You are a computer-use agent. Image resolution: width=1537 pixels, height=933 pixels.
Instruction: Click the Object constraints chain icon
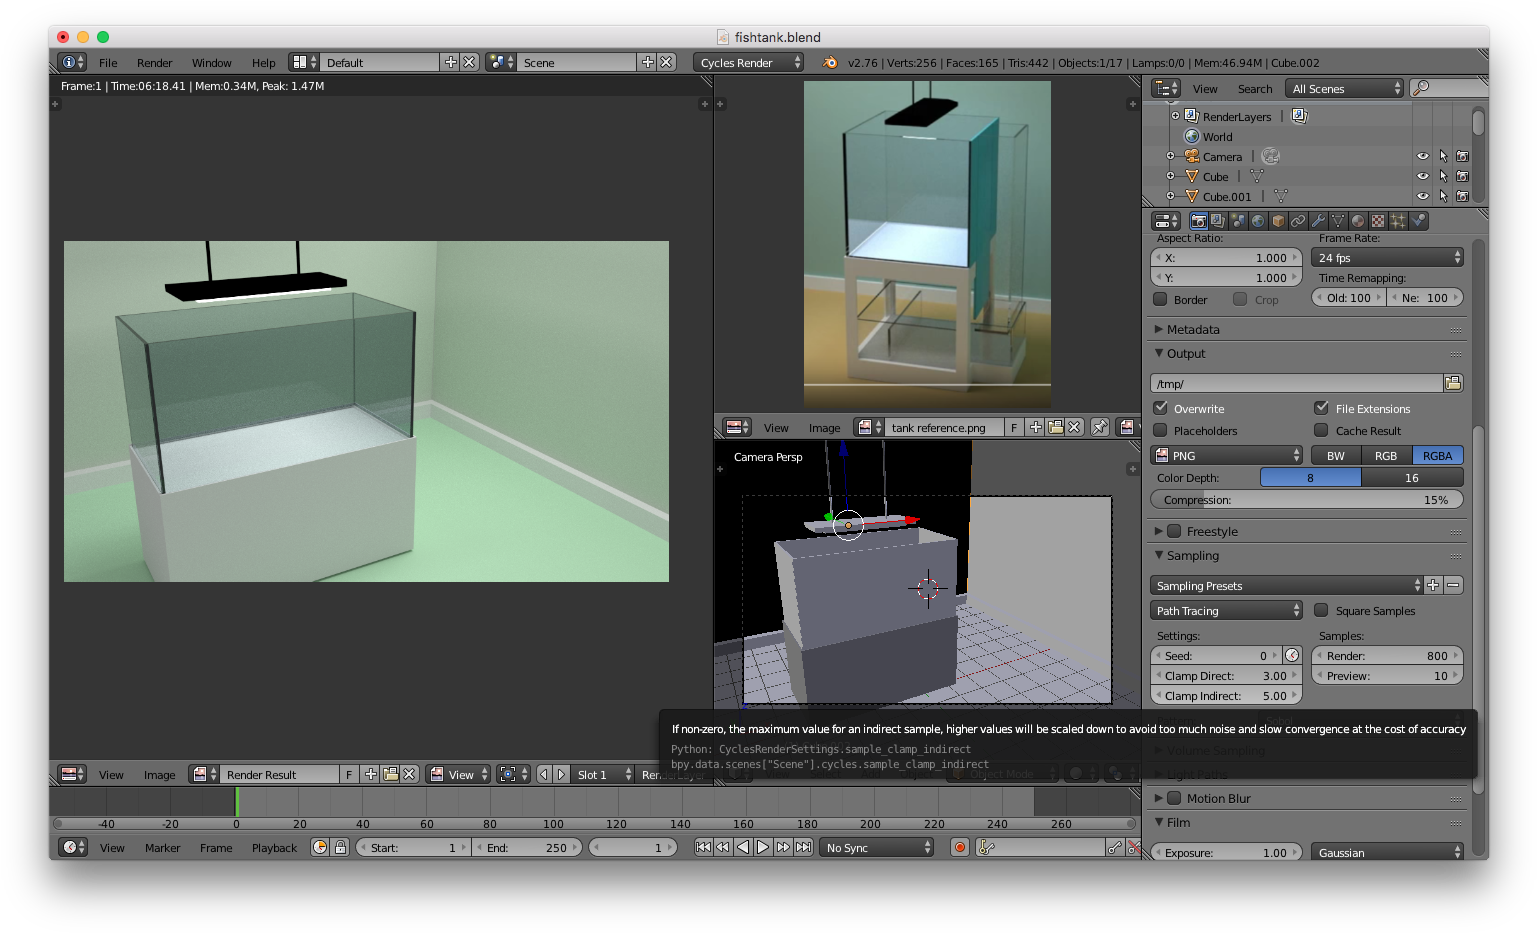pos(1298,221)
